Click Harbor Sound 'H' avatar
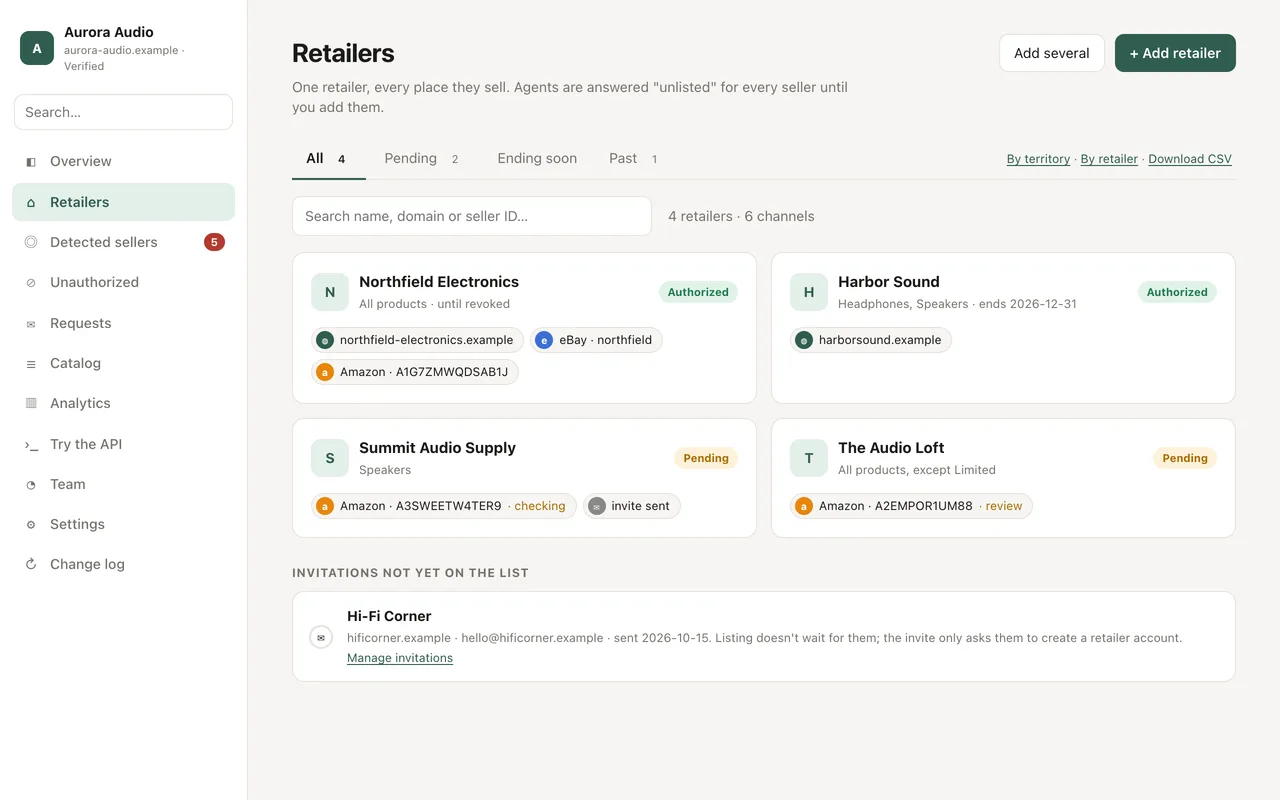Viewport: 1280px width, 800px height. [x=809, y=292]
